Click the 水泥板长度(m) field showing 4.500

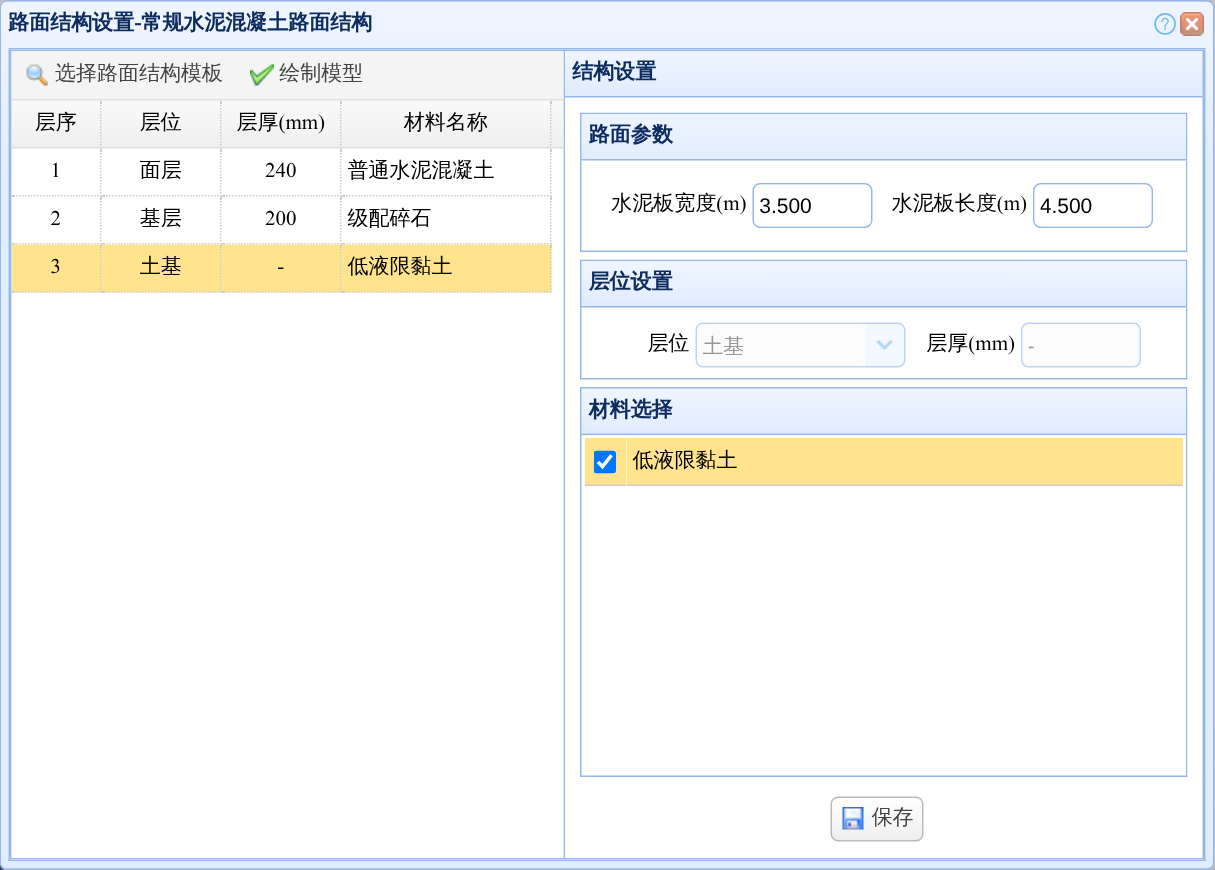[1092, 205]
